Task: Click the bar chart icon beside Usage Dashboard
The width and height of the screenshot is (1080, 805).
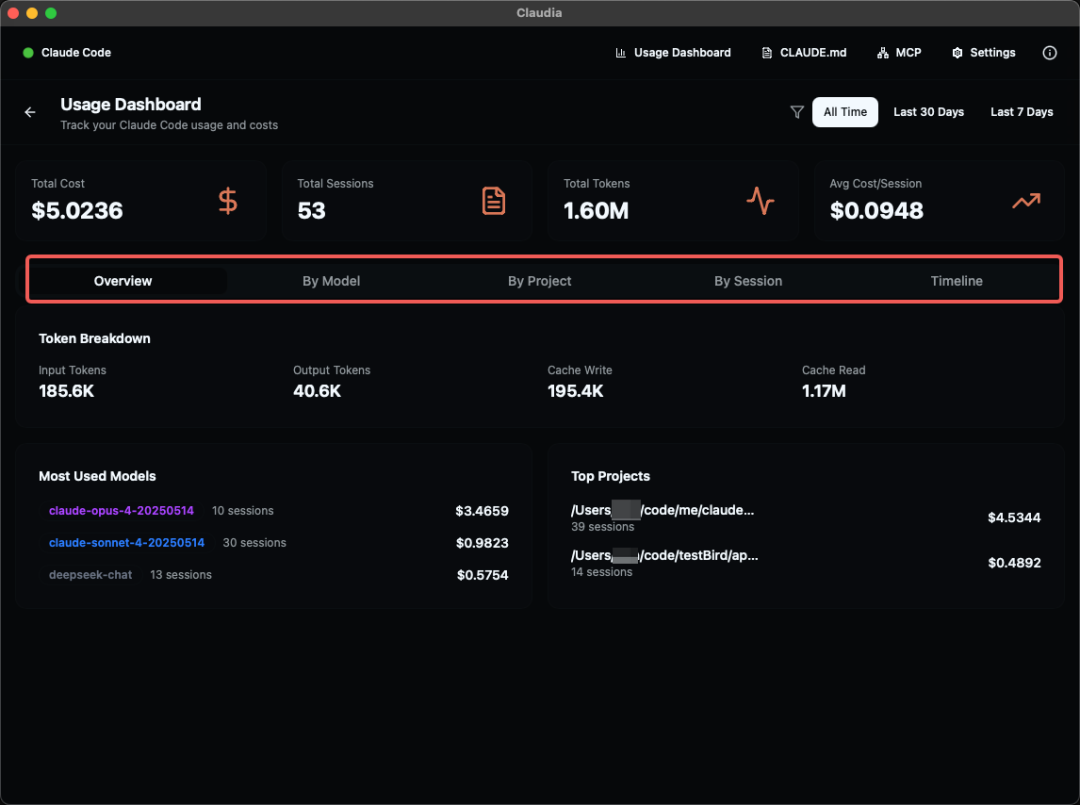Action: point(621,53)
